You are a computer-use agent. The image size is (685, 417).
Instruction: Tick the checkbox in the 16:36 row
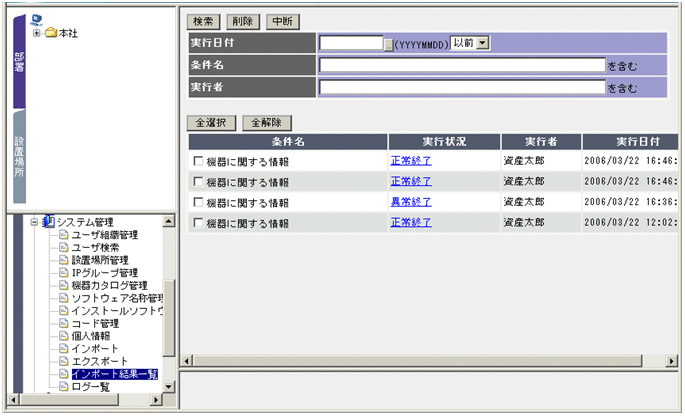point(198,202)
